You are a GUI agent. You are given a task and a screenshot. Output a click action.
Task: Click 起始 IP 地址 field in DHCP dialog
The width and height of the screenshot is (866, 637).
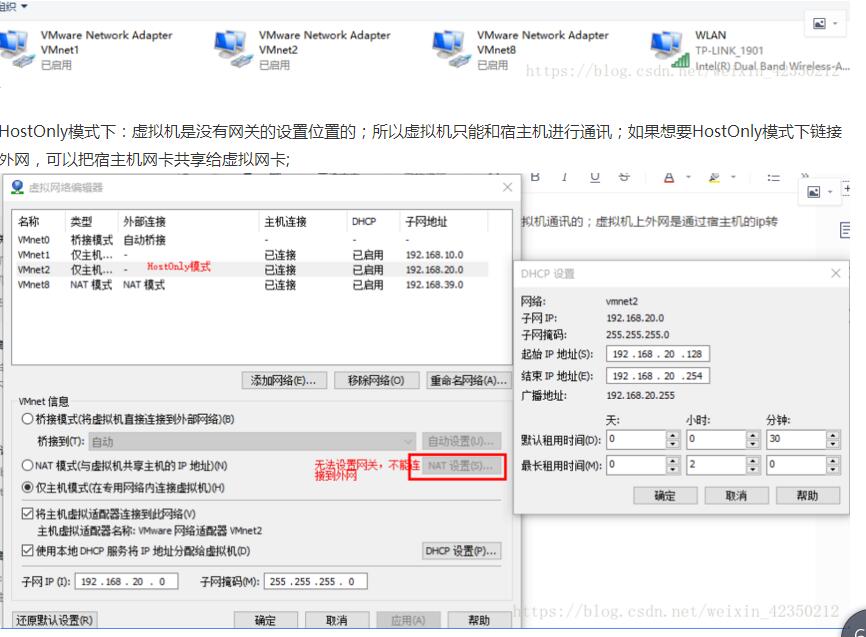[658, 354]
